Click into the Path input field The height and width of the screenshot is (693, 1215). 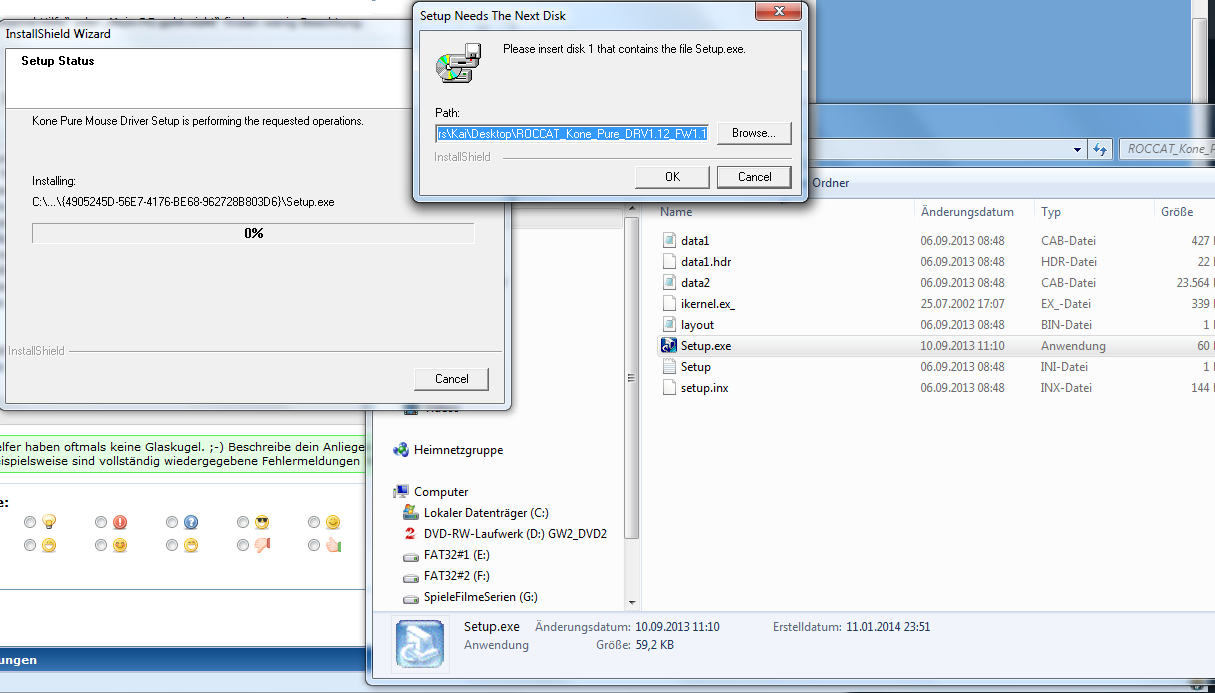tap(572, 133)
